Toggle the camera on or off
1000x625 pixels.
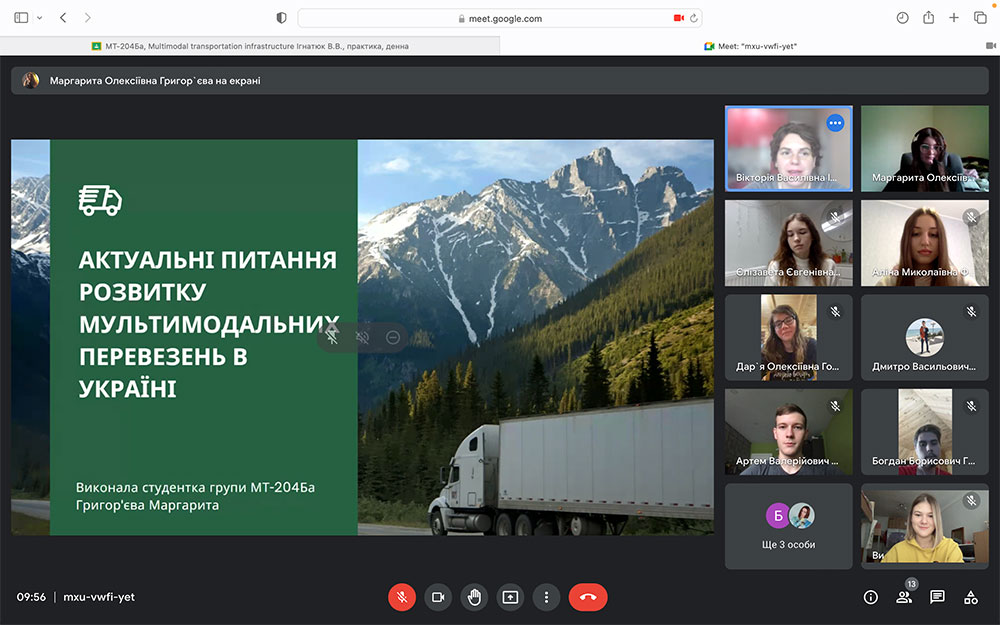(438, 597)
